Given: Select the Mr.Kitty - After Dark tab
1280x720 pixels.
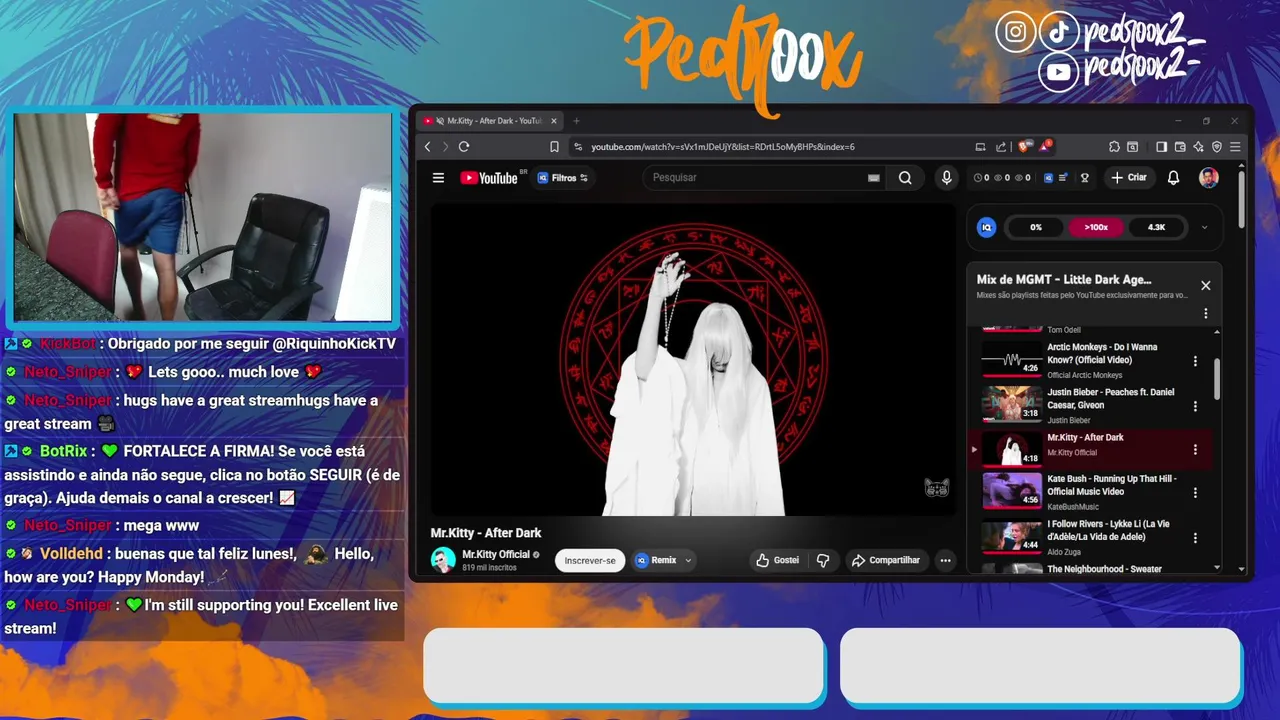Looking at the screenshot, I should point(488,121).
